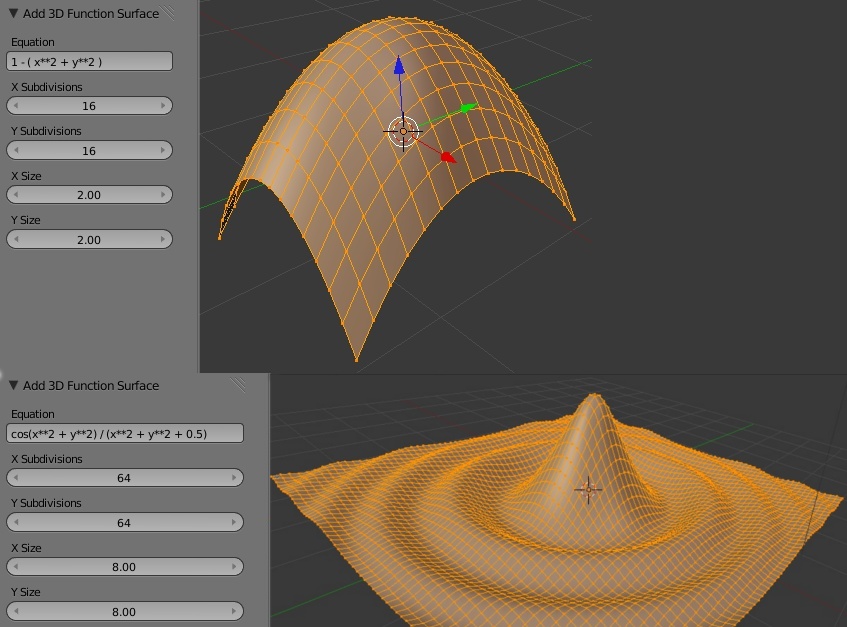Decrease bottom panel X Subdivisions value 64
This screenshot has height=627, width=847.
point(16,477)
